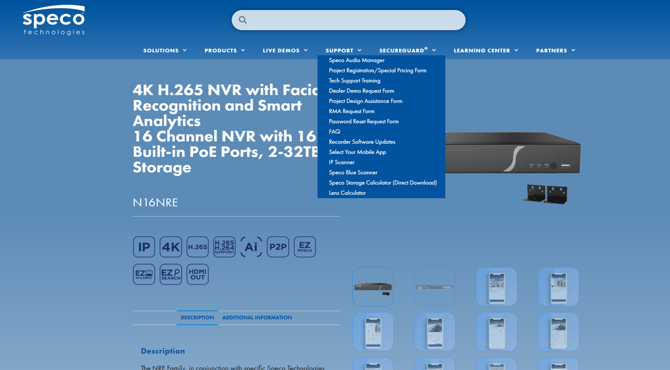Click the EZ Search badge icon
The height and width of the screenshot is (370, 670).
pyautogui.click(x=171, y=274)
